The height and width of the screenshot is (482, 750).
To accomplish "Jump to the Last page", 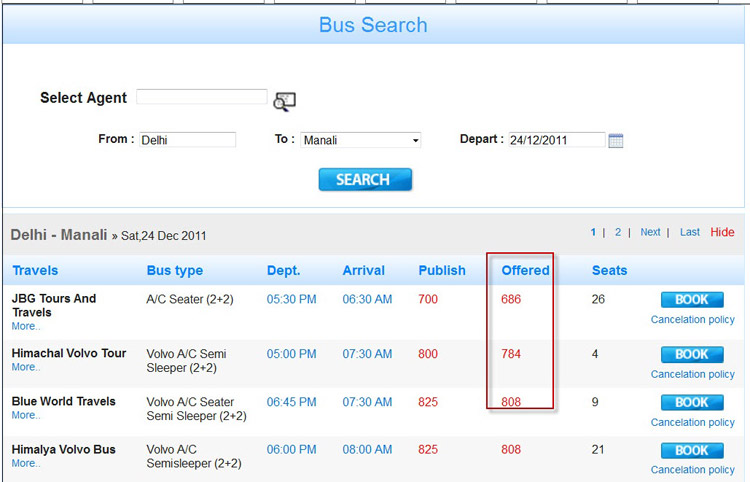I will point(690,232).
